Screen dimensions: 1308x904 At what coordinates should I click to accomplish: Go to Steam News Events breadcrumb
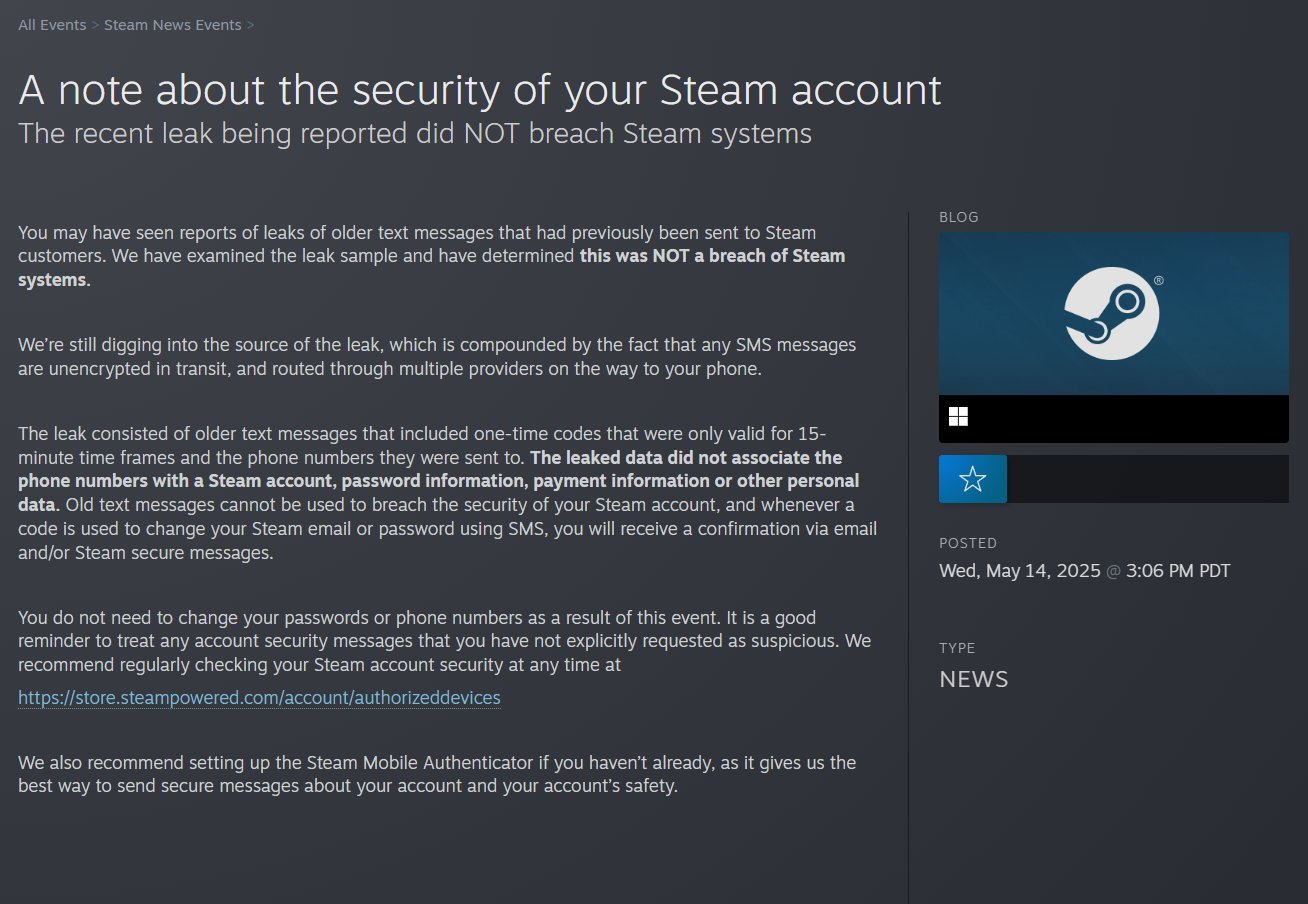tap(173, 25)
